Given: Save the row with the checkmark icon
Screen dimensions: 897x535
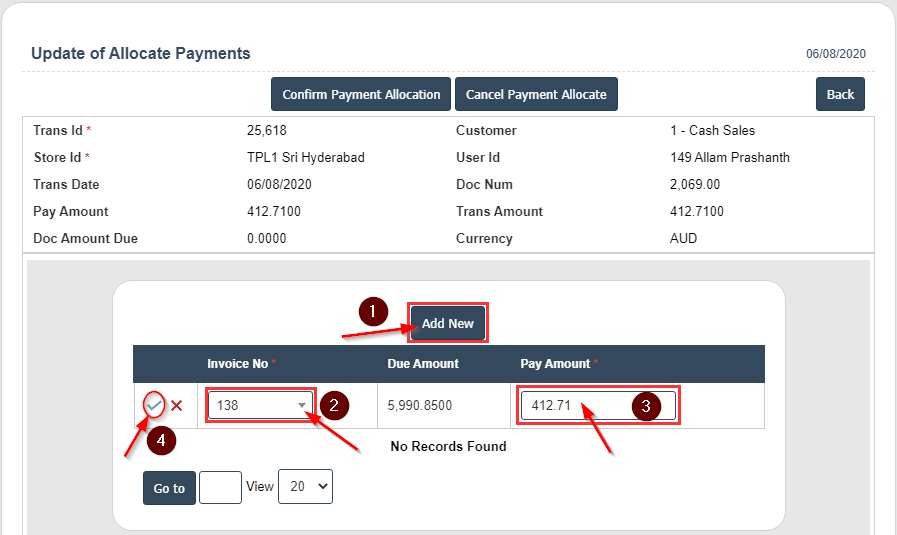Looking at the screenshot, I should pos(153,405).
